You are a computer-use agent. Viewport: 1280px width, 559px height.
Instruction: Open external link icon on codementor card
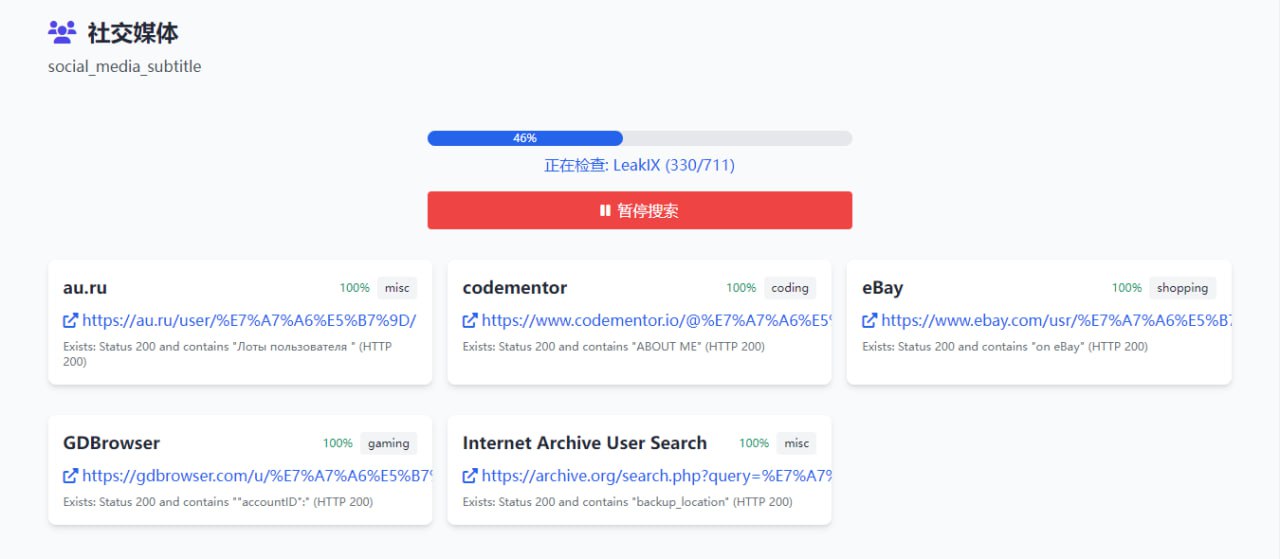[x=470, y=321]
